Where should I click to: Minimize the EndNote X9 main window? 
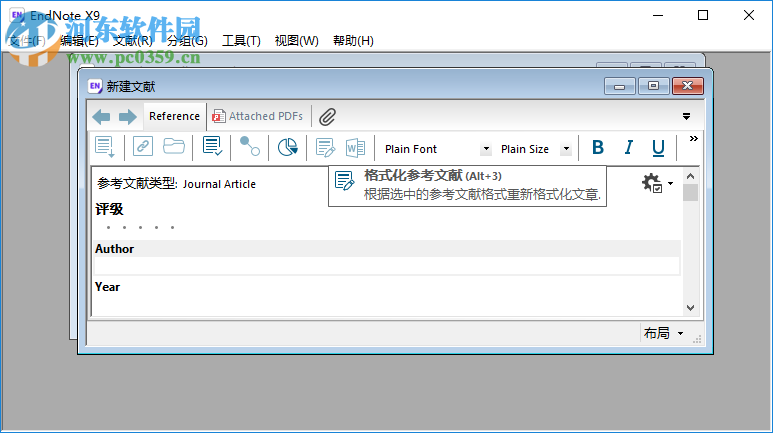(658, 15)
